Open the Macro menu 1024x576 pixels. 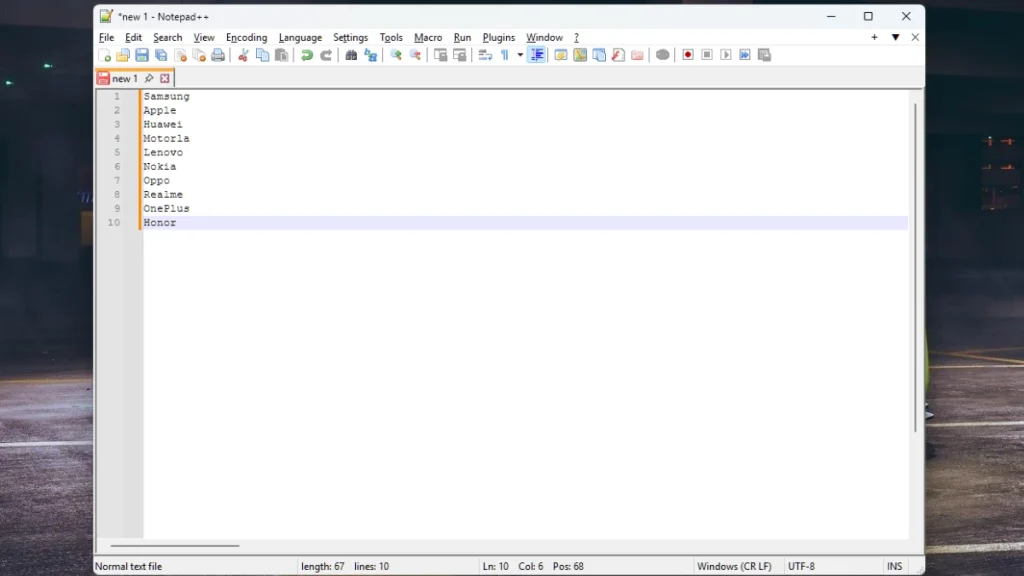[428, 37]
